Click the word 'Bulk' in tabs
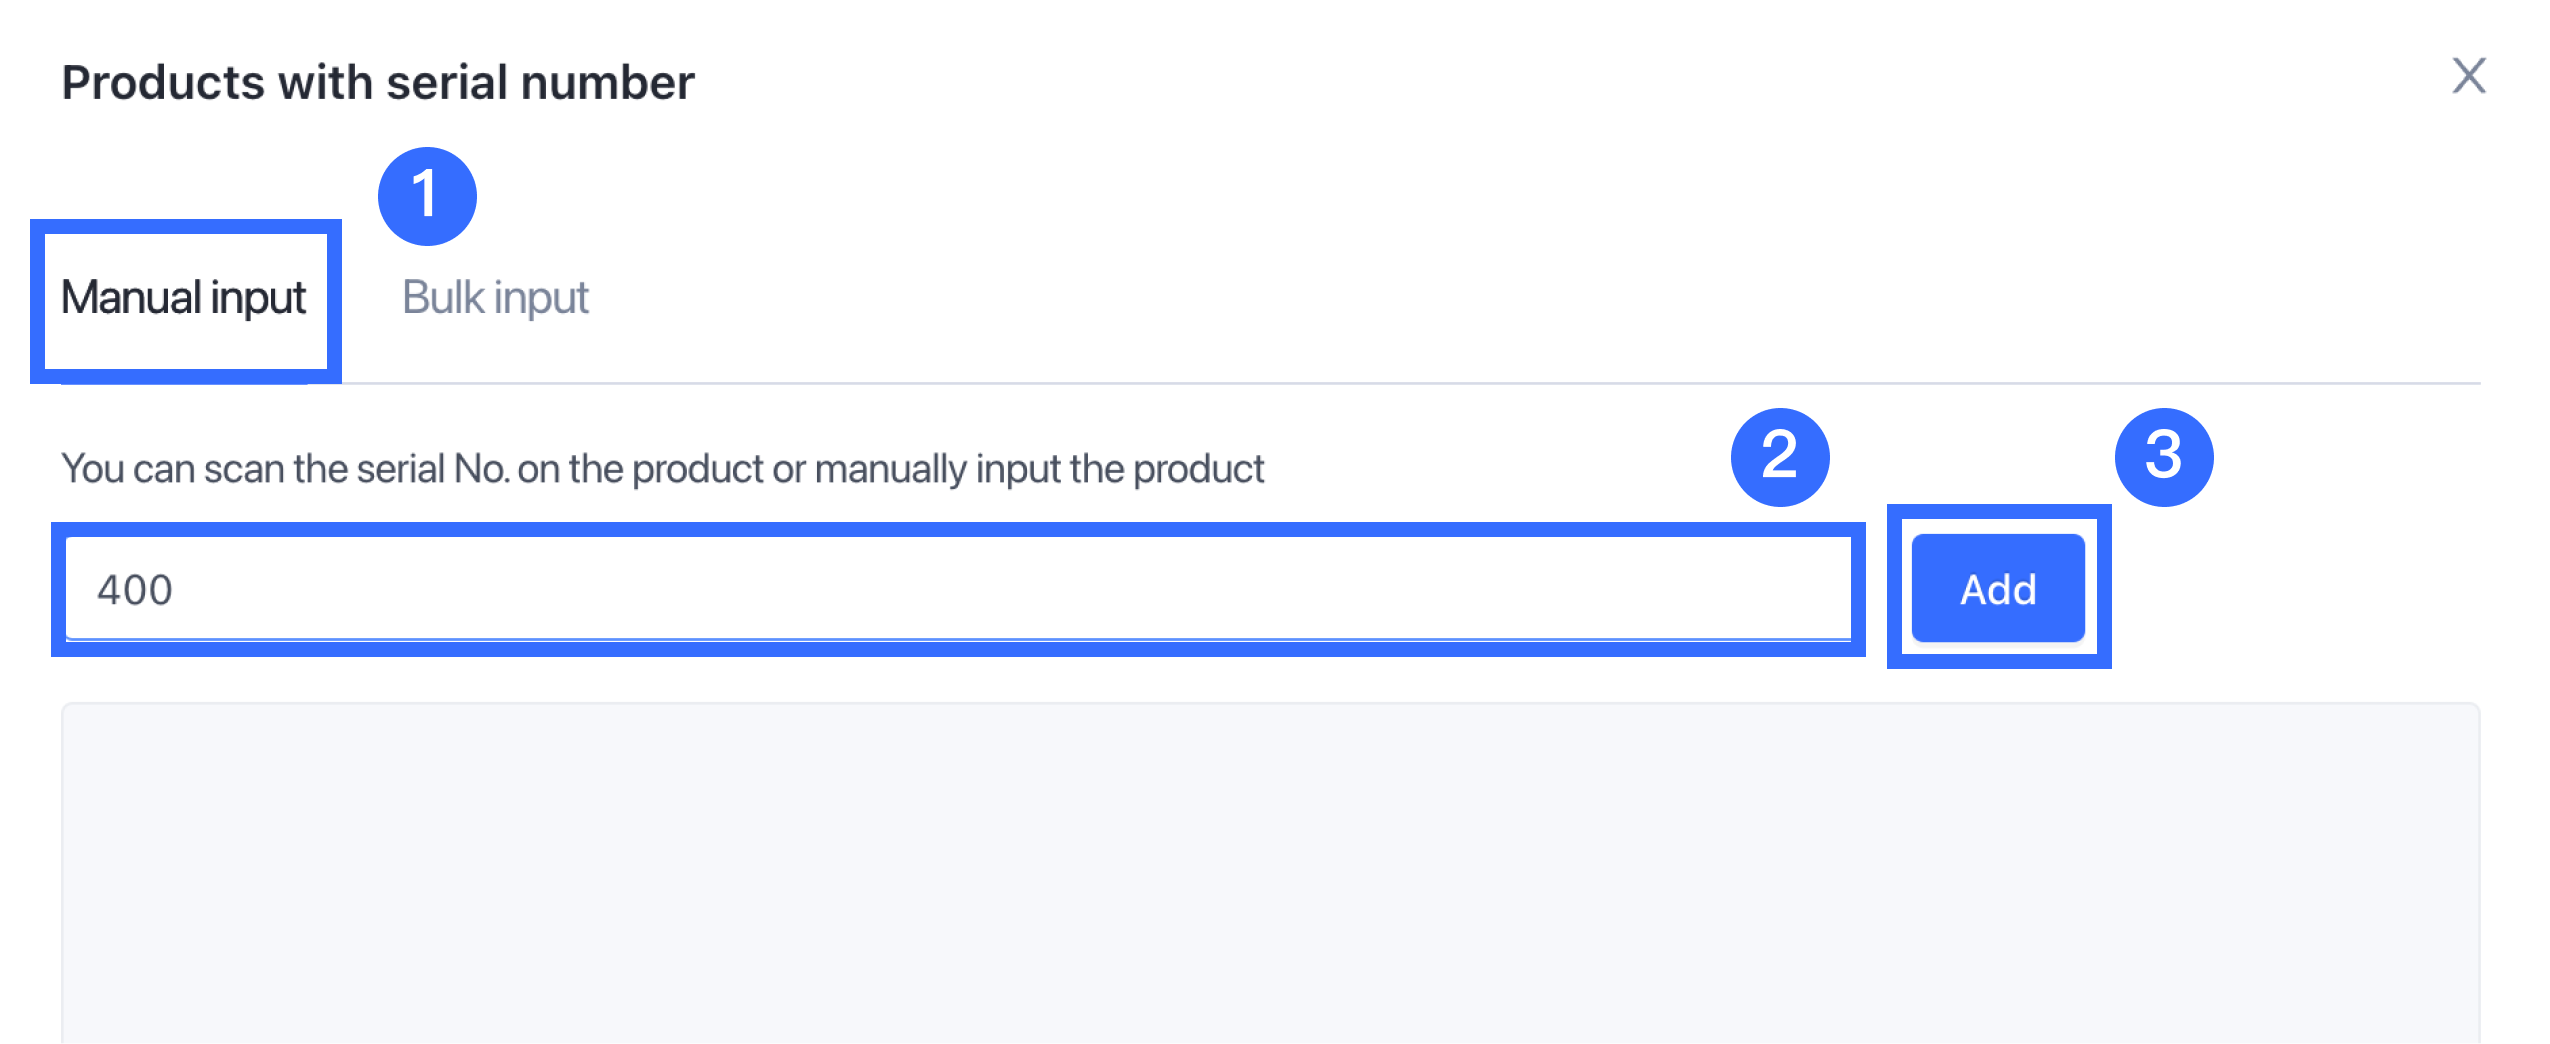The image size is (2550, 1044). [x=442, y=298]
